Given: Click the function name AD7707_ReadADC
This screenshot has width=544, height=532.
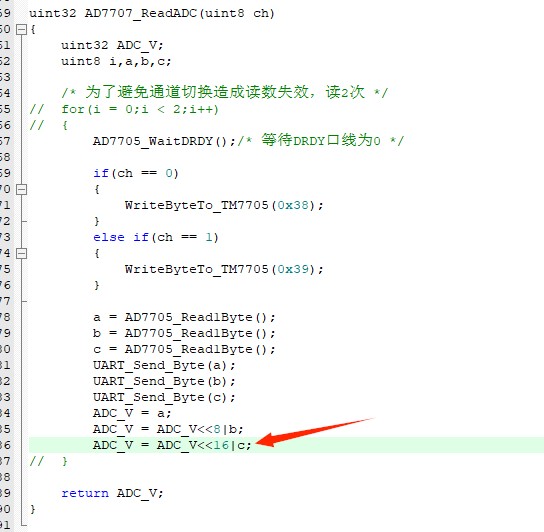Looking at the screenshot, I should [x=141, y=14].
